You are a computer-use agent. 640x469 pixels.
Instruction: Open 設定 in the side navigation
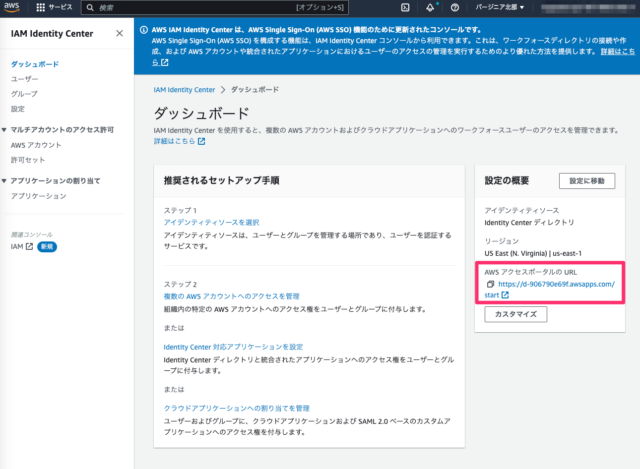[18, 109]
